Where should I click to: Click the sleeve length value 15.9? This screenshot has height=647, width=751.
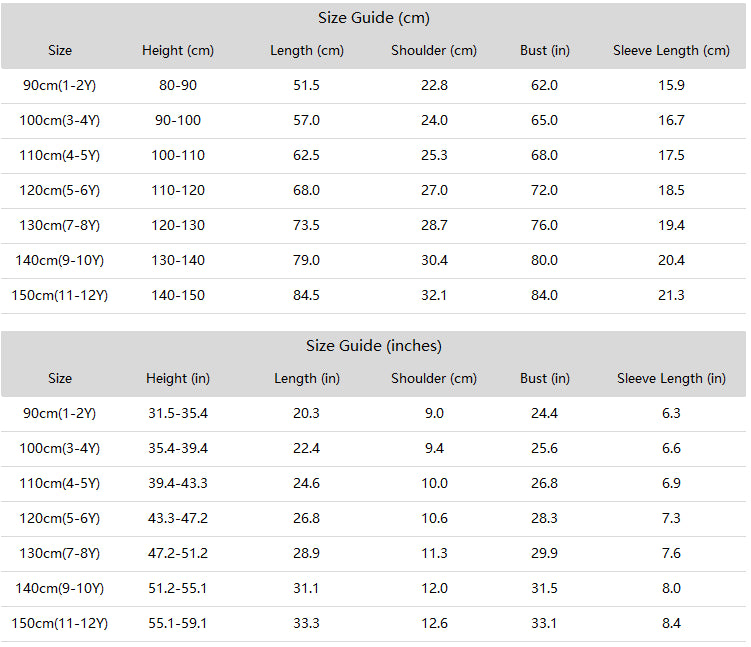671,85
